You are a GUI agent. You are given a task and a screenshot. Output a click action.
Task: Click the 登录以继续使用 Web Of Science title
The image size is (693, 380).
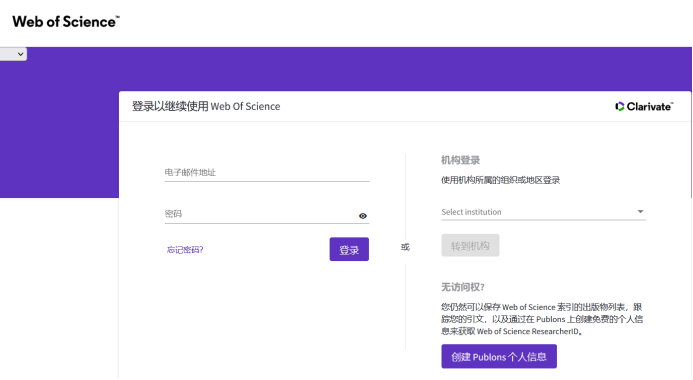(x=206, y=106)
